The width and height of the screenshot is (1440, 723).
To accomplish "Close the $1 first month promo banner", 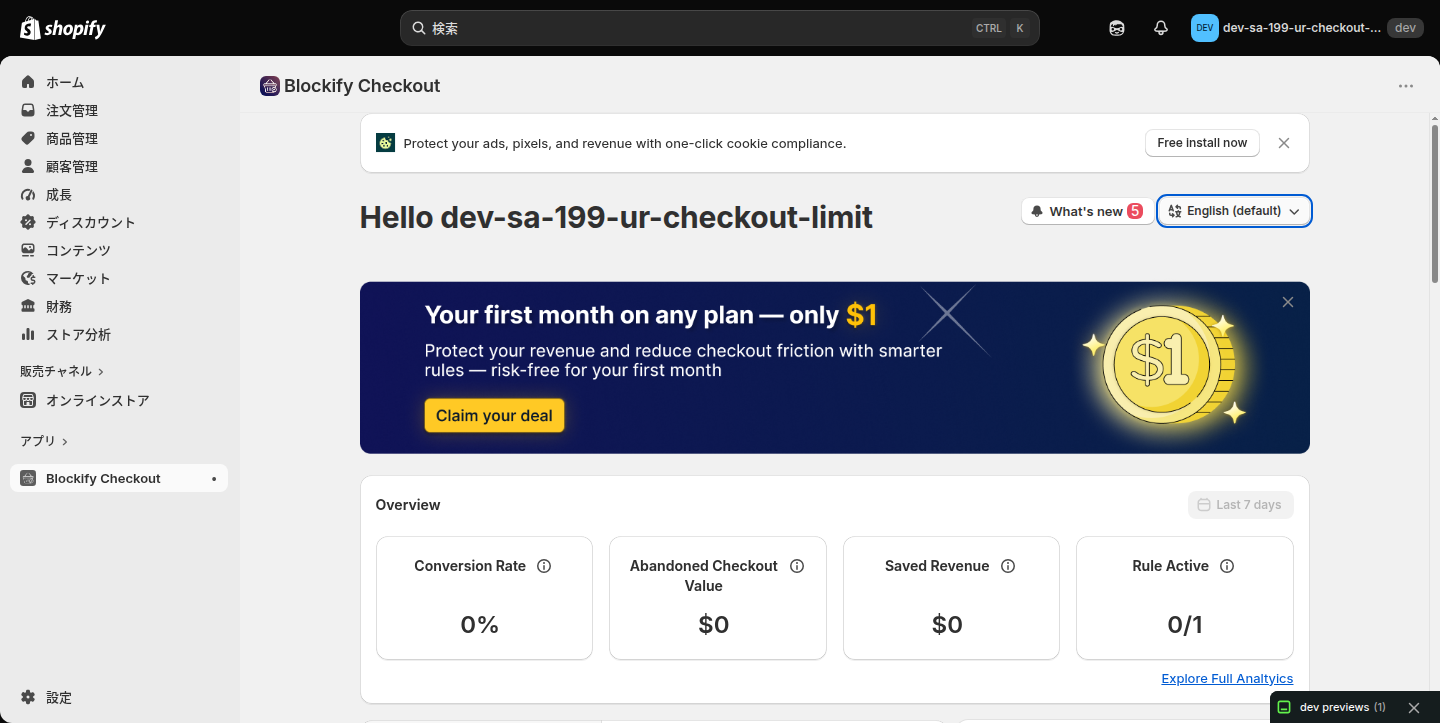I will (x=1288, y=302).
